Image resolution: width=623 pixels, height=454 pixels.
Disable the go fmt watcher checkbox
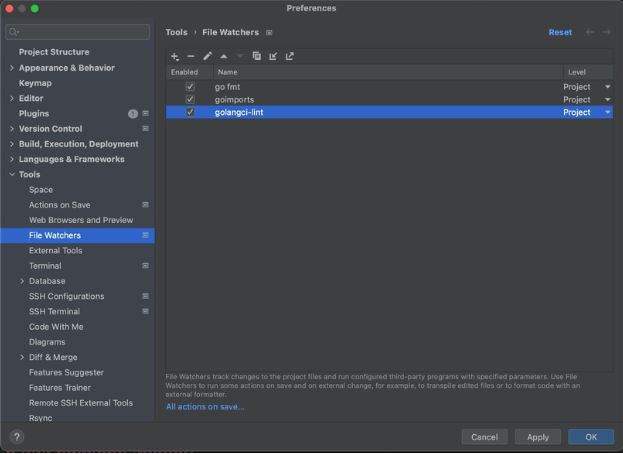point(190,87)
